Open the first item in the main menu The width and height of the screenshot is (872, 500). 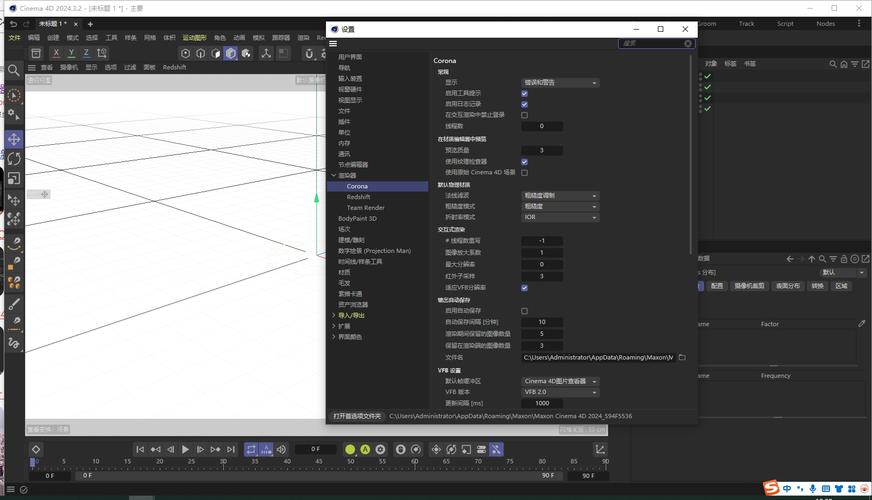14,37
